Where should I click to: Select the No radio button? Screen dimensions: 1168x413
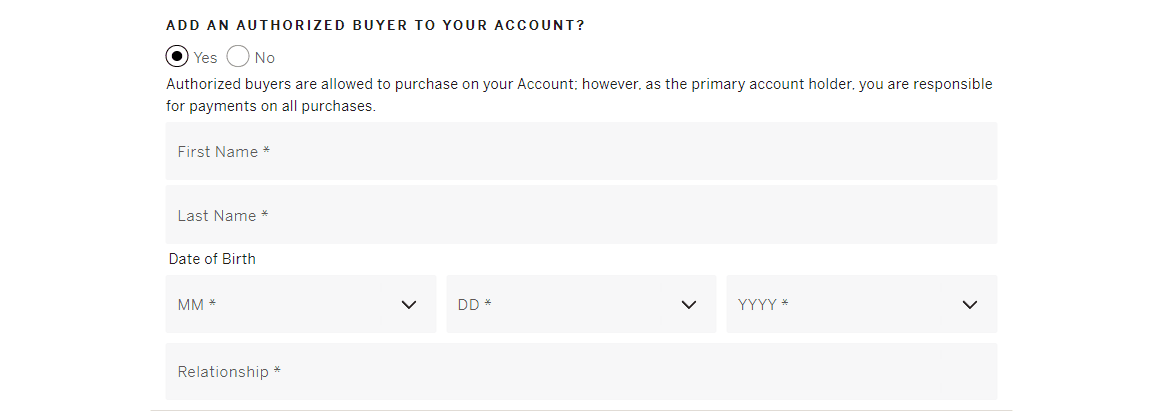click(238, 57)
